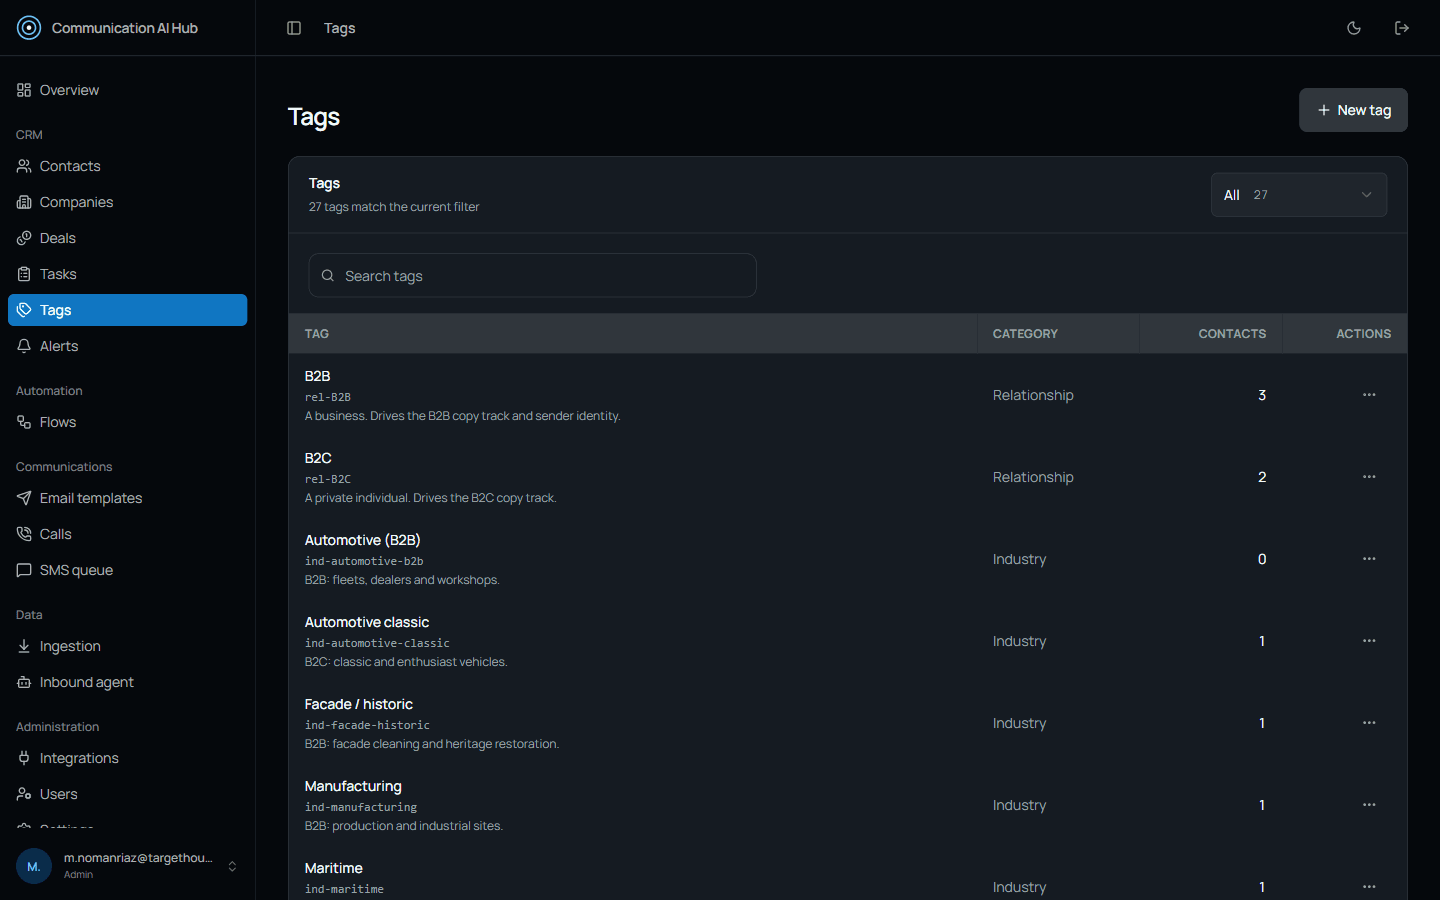The width and height of the screenshot is (1440, 900).
Task: Open actions menu for B2B tag
Action: click(1369, 395)
